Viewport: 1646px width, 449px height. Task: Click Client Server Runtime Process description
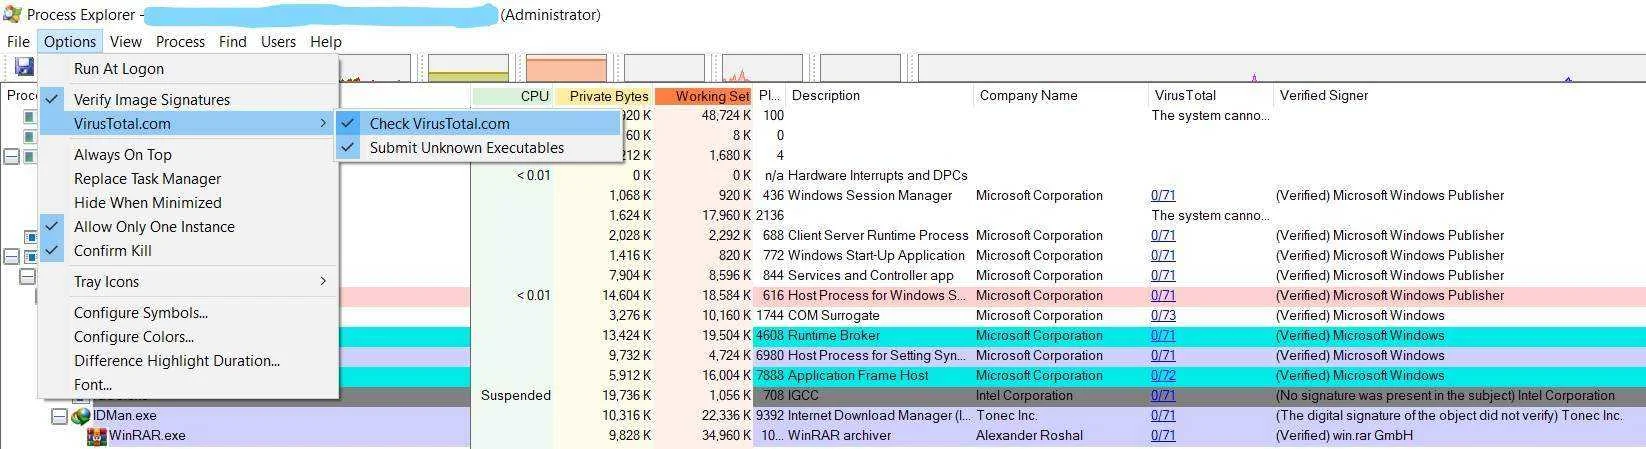coord(878,235)
